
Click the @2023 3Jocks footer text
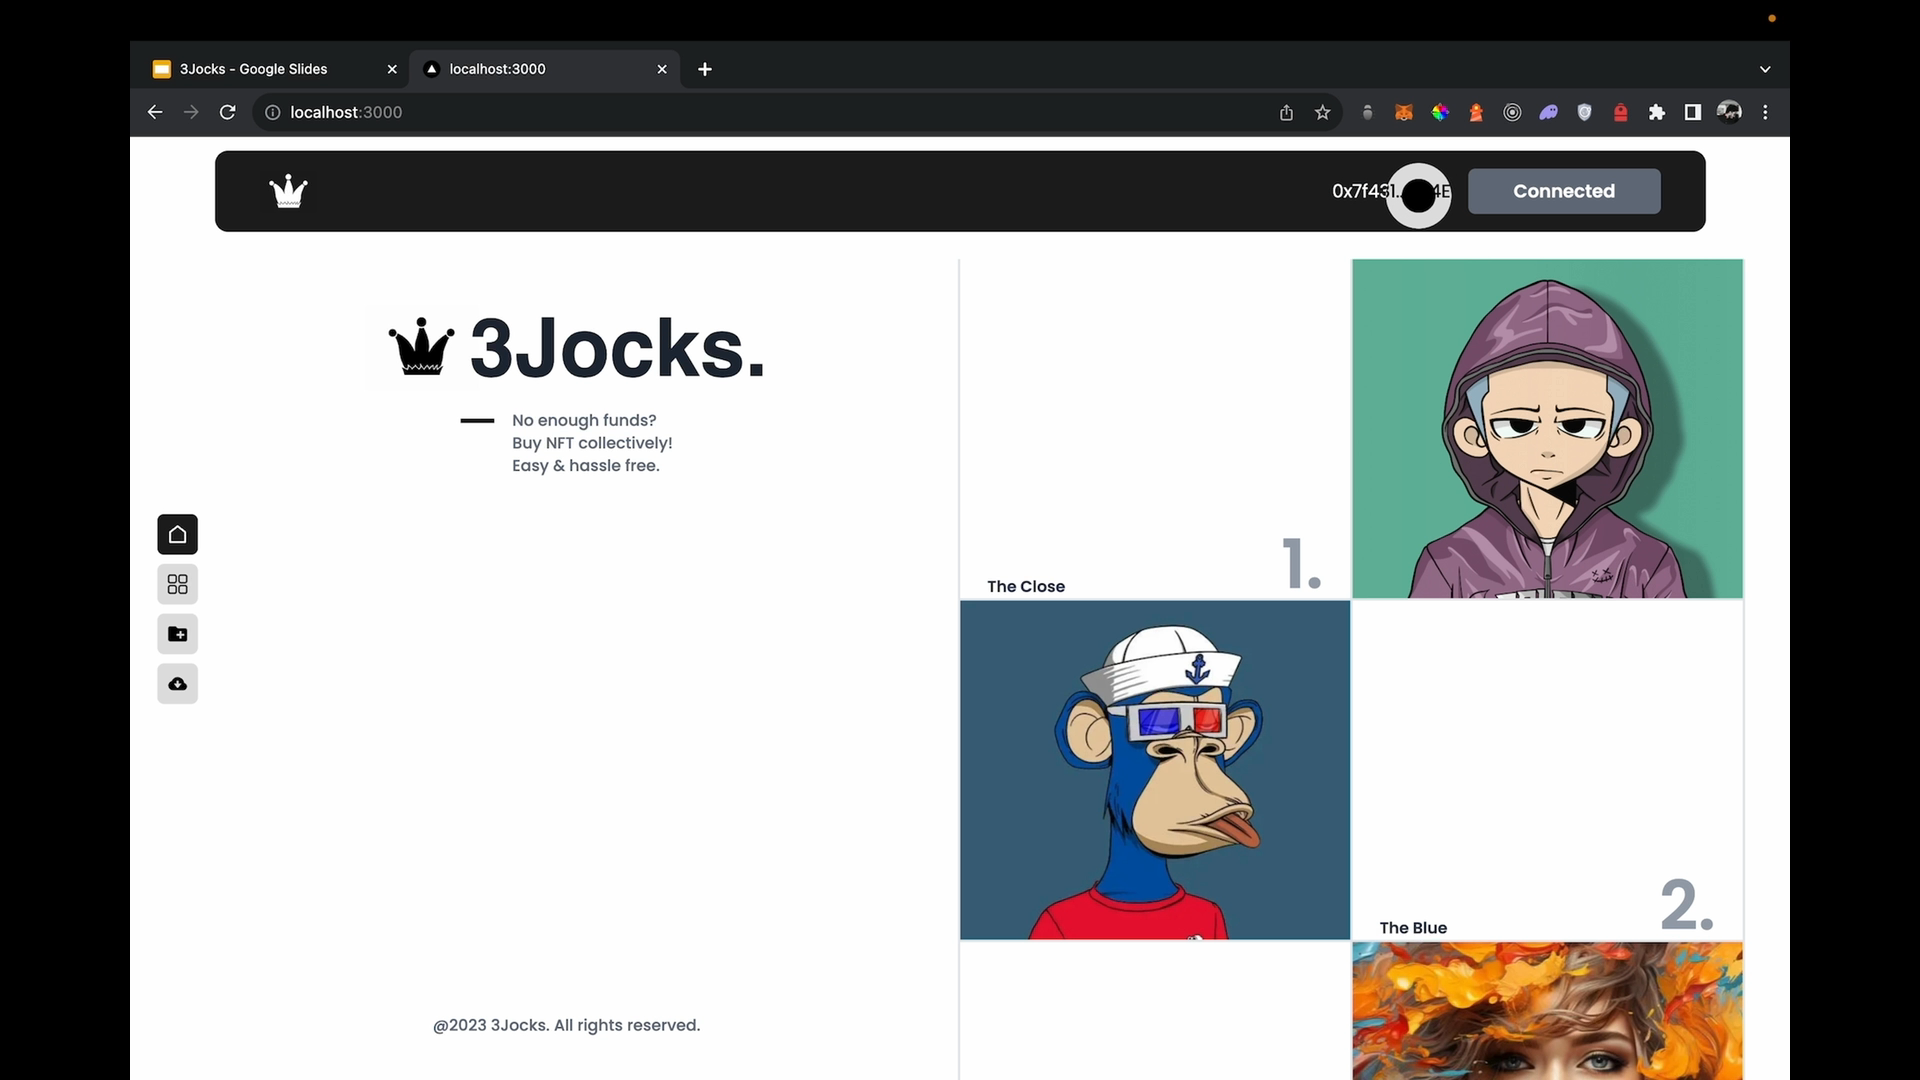pos(566,1025)
